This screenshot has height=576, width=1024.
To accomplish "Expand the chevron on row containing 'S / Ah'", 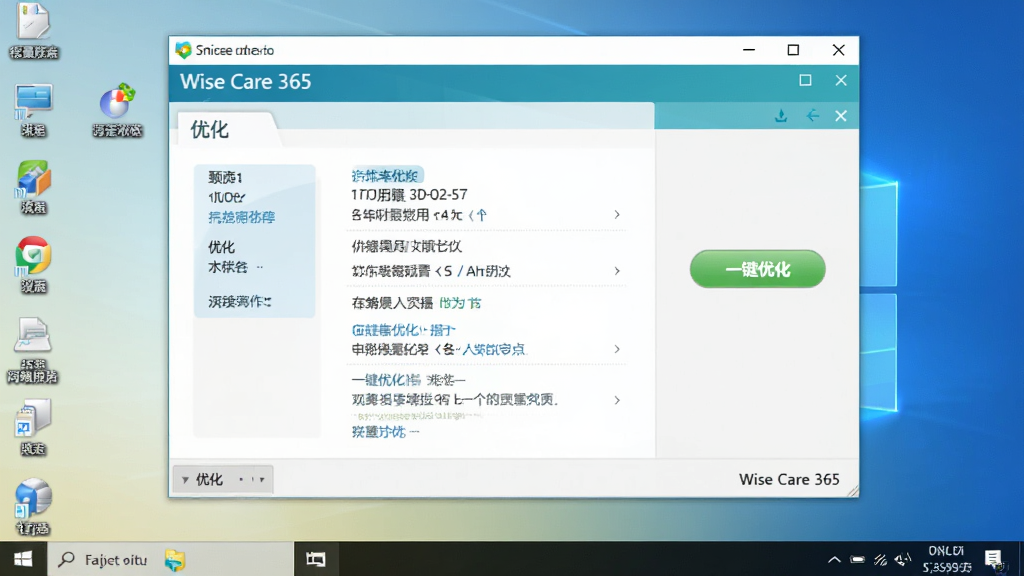I will (x=616, y=270).
